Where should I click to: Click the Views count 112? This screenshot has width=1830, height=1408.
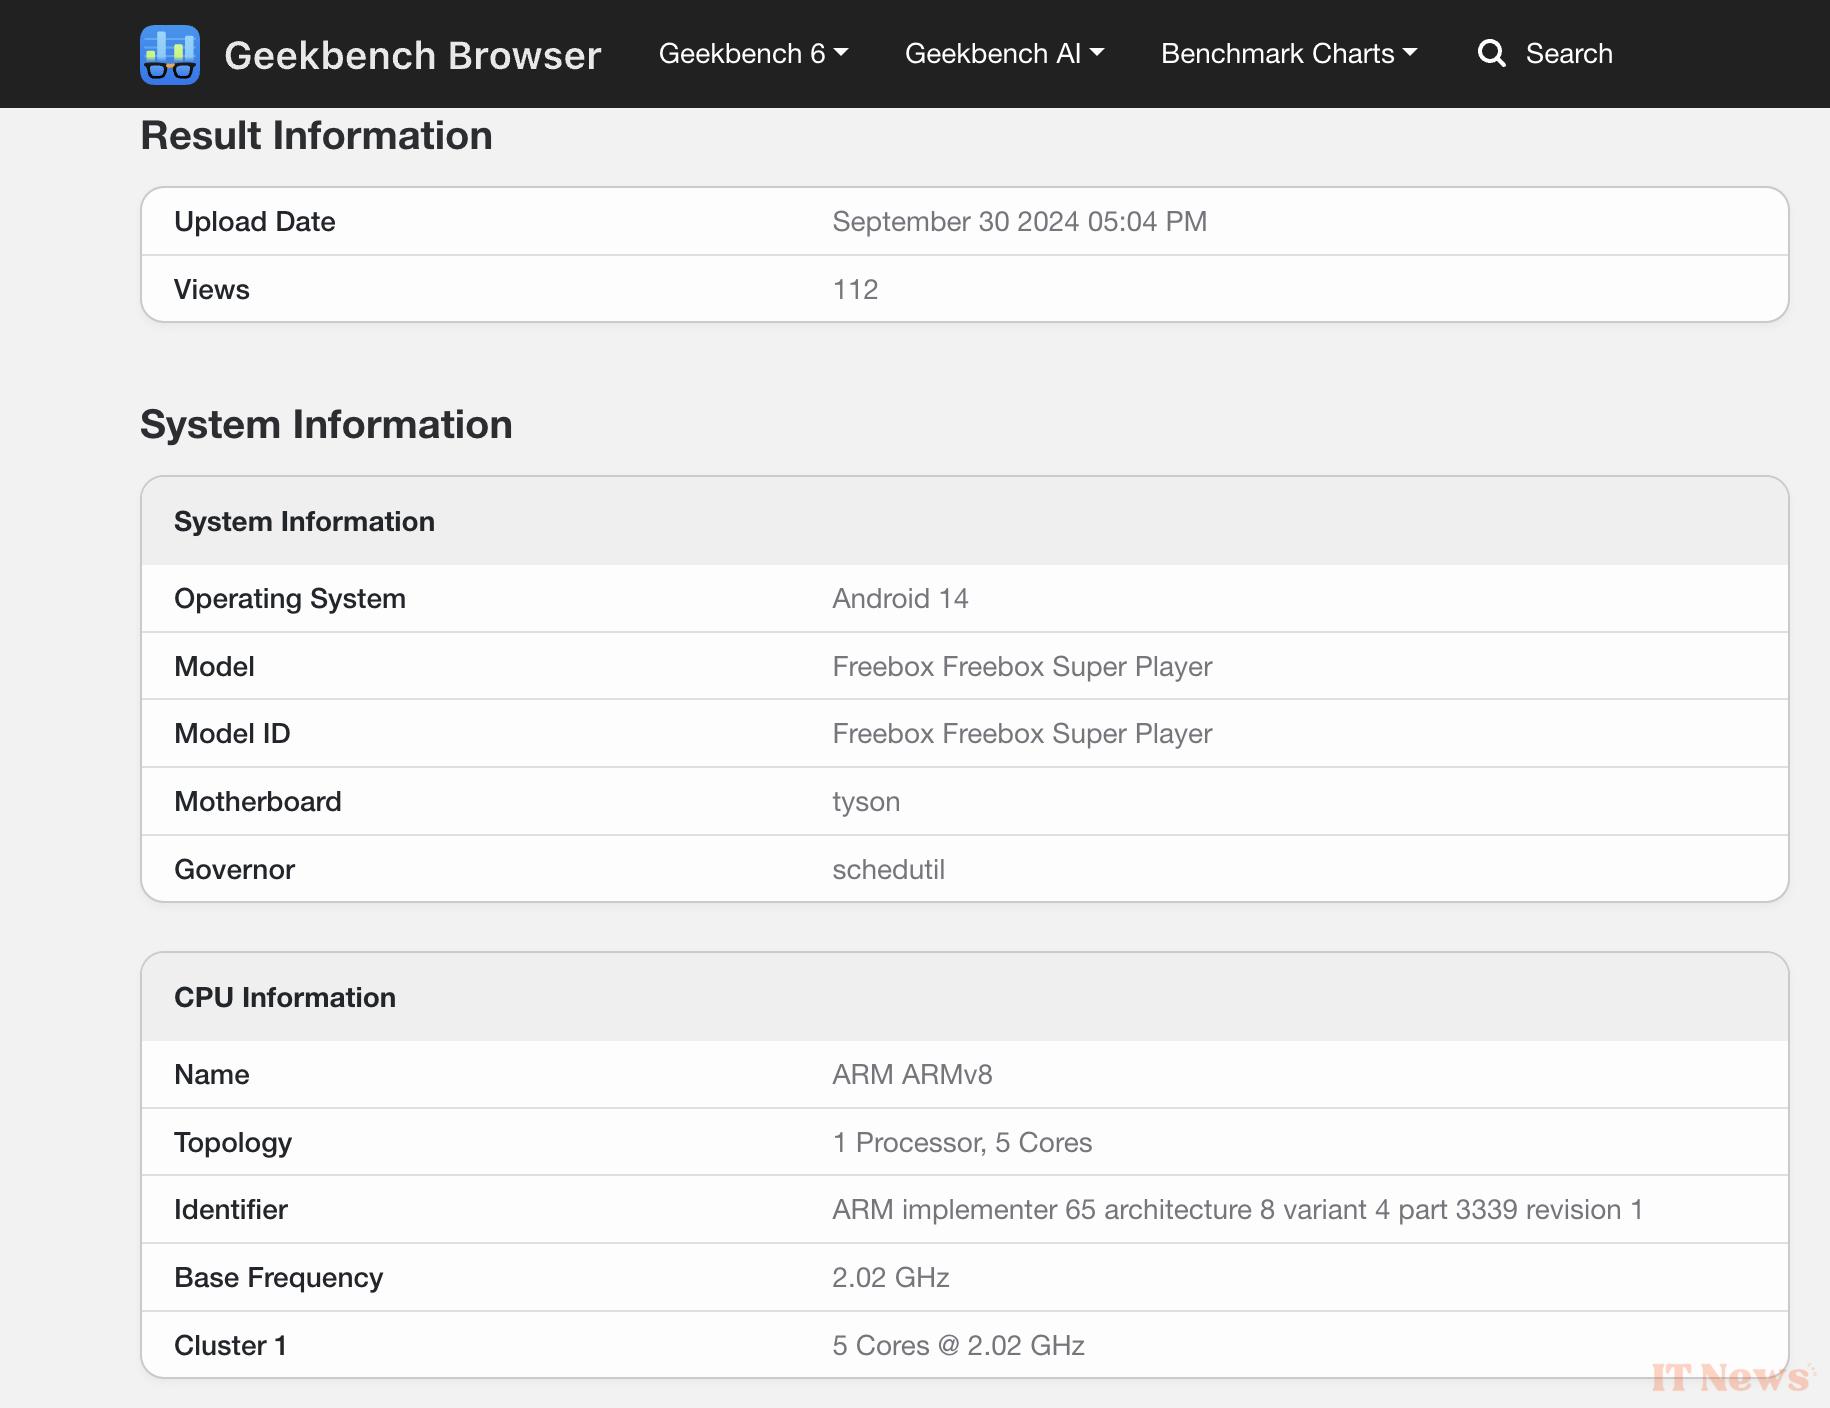click(x=855, y=290)
